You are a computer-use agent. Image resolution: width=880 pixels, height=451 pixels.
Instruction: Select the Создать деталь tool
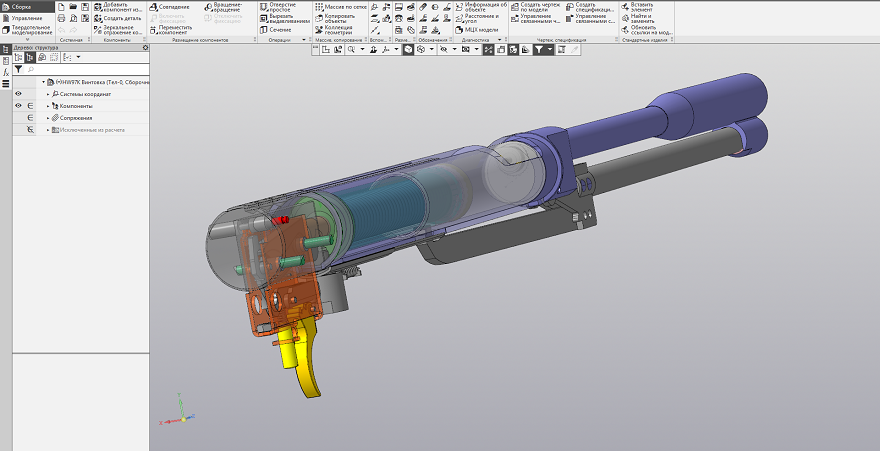click(x=120, y=18)
